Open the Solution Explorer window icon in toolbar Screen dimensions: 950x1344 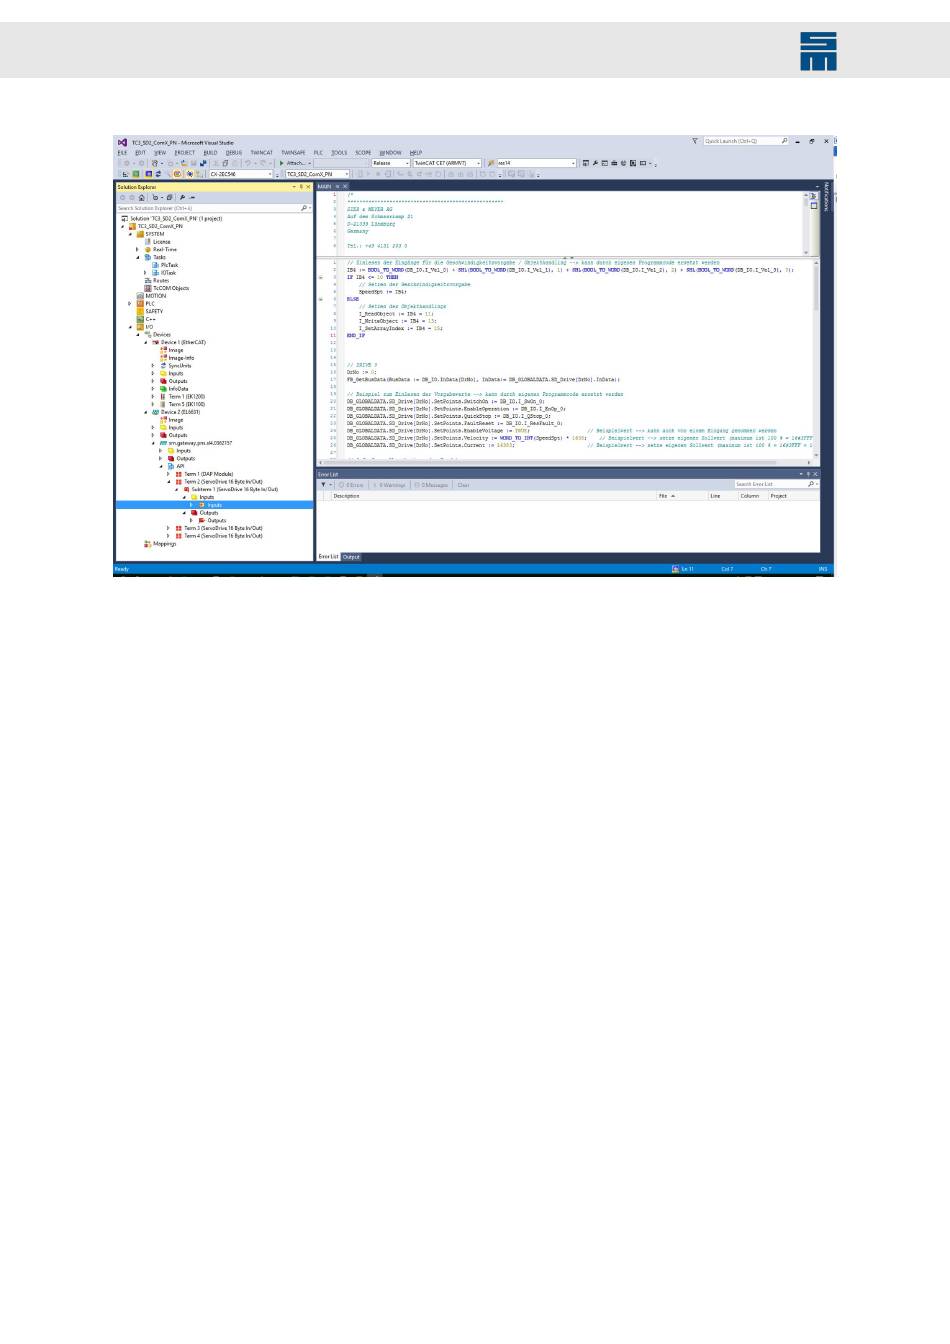click(x=585, y=163)
